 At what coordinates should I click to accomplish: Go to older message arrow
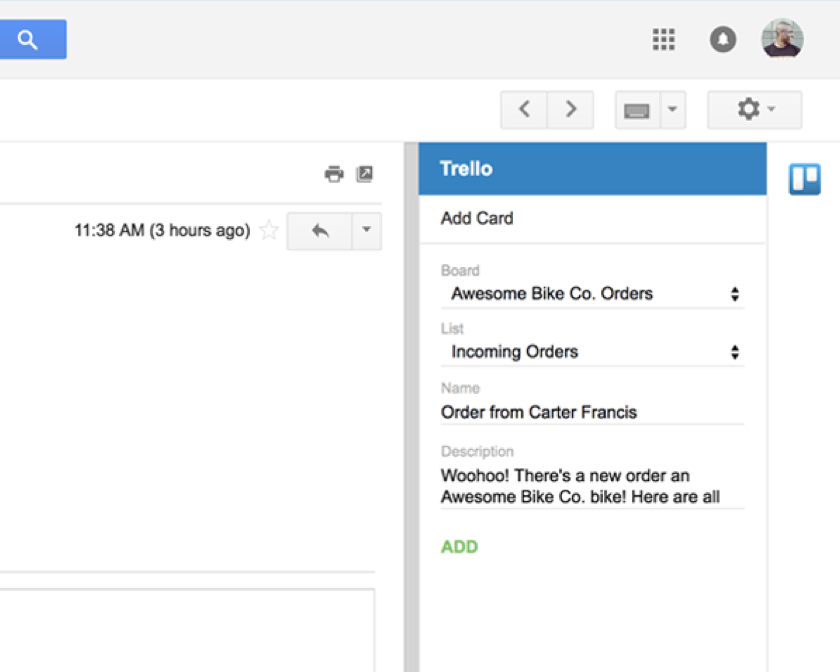[571, 109]
